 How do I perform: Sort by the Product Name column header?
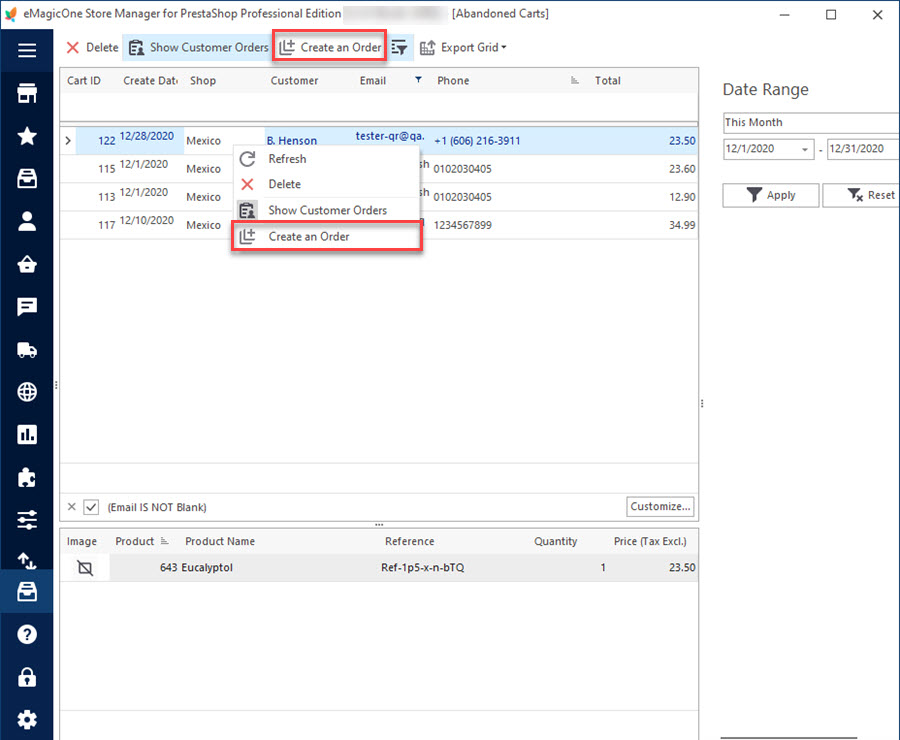tap(220, 541)
